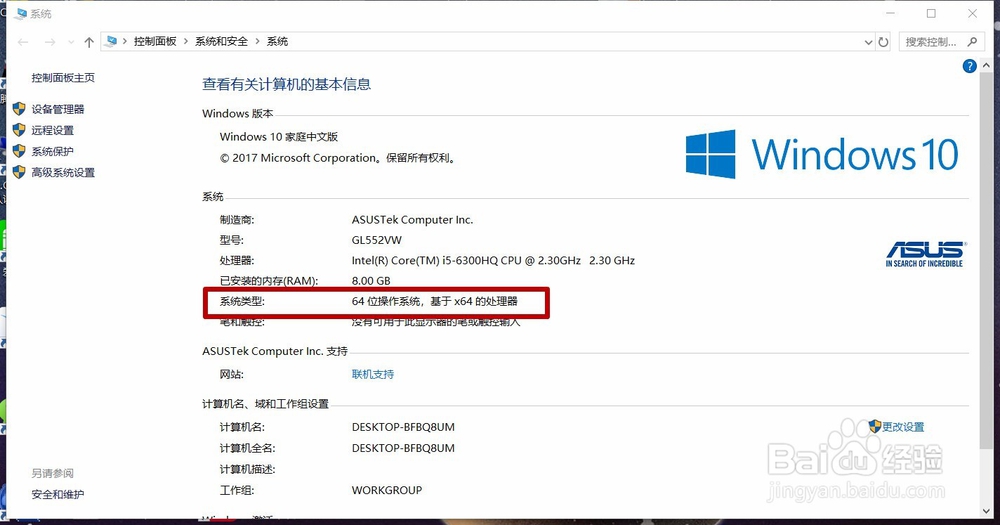1000x525 pixels.
Task: Click scrollbar up arrow
Action: [986, 65]
